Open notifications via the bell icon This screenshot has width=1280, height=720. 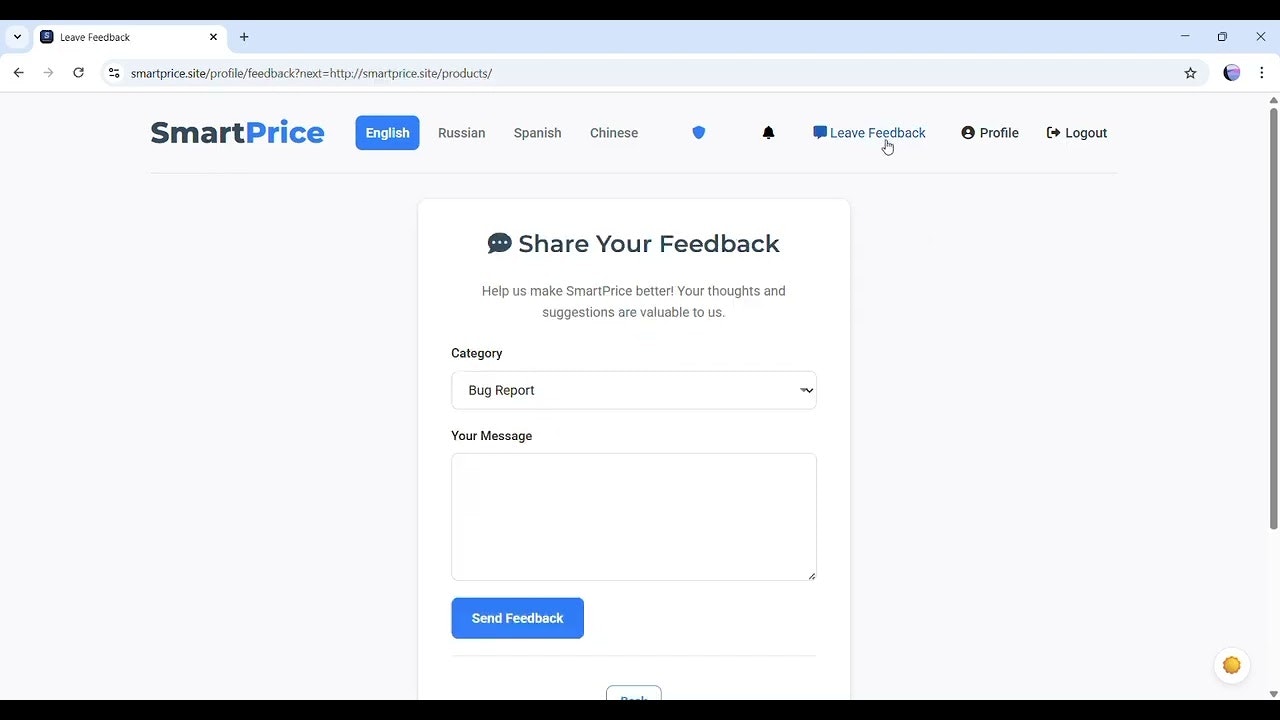[x=768, y=132]
